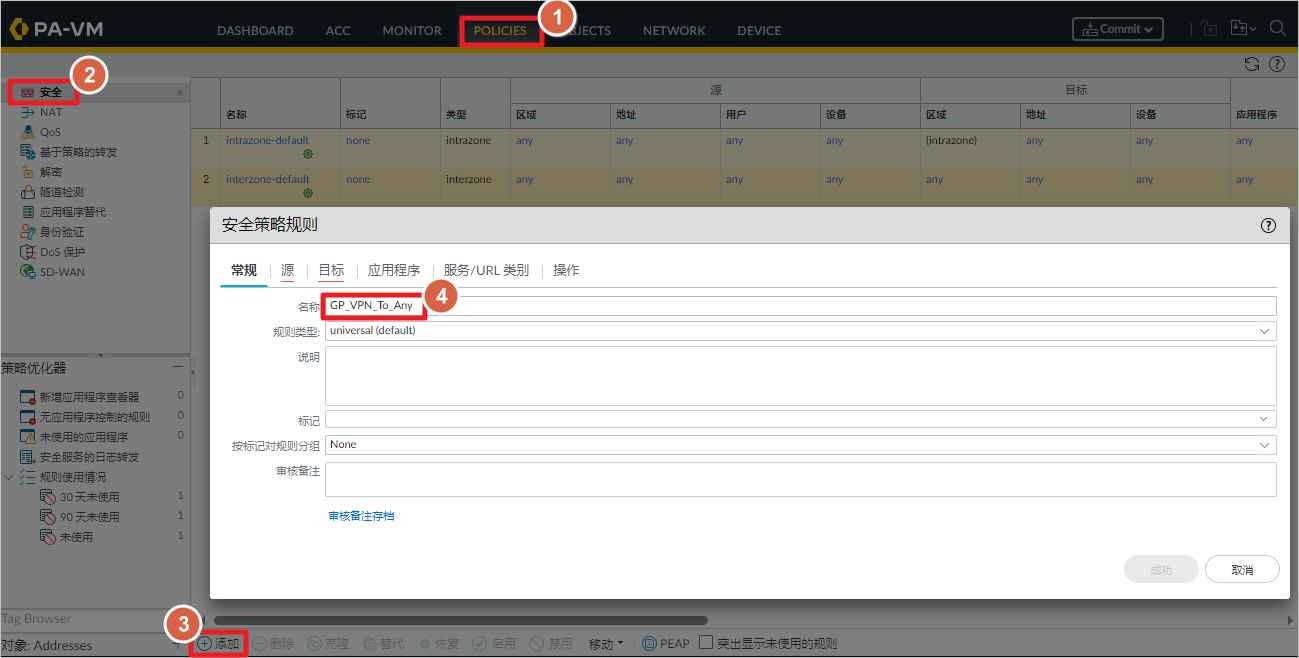Open 未使用的应用程序 optimizer entry
The width and height of the screenshot is (1299, 658).
tap(84, 437)
